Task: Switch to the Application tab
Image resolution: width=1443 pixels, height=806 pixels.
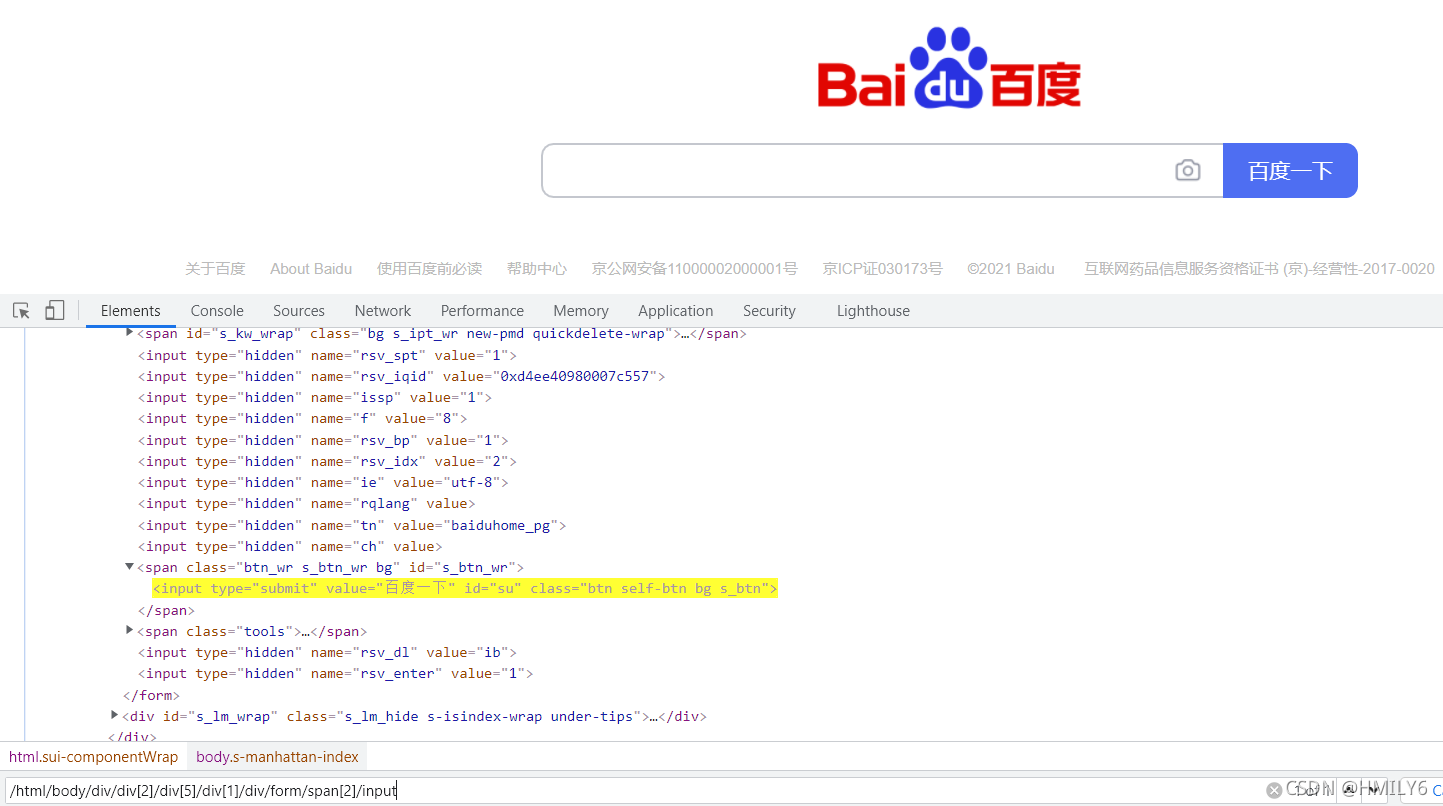Action: coord(676,310)
